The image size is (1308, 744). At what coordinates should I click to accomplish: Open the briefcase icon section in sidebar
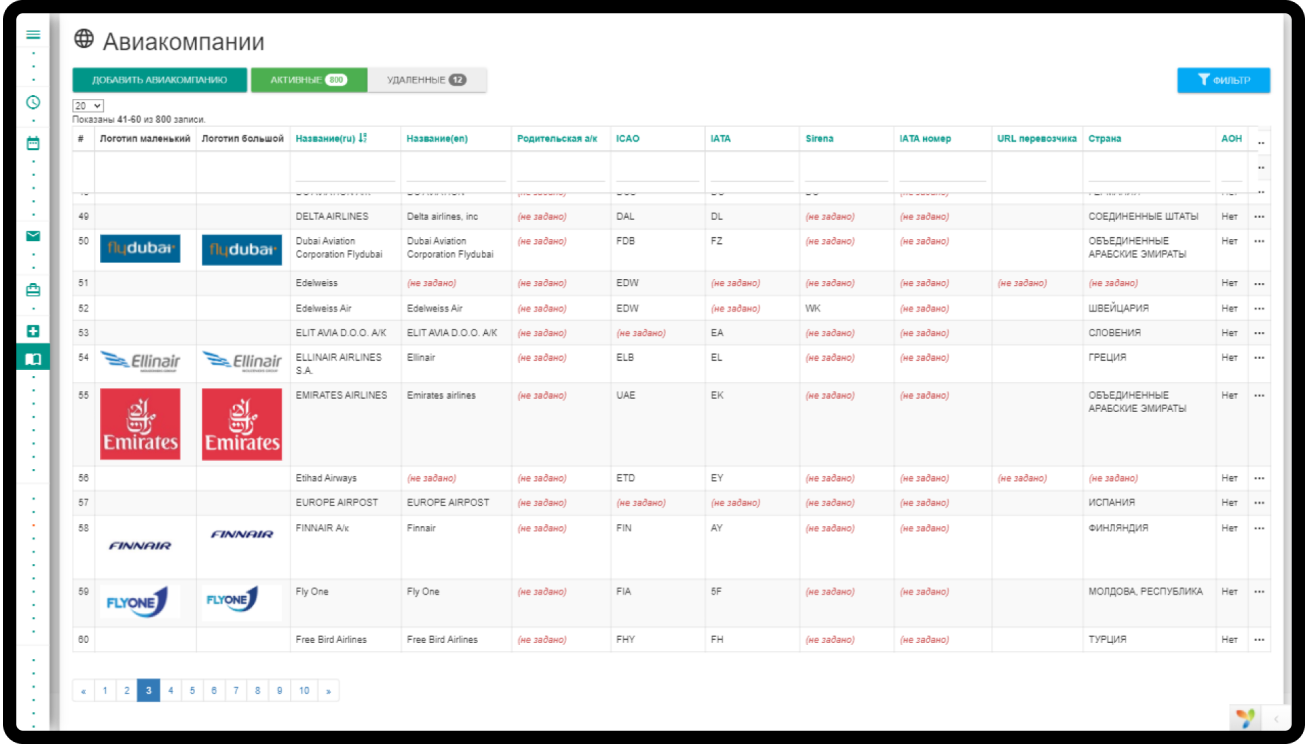33,290
